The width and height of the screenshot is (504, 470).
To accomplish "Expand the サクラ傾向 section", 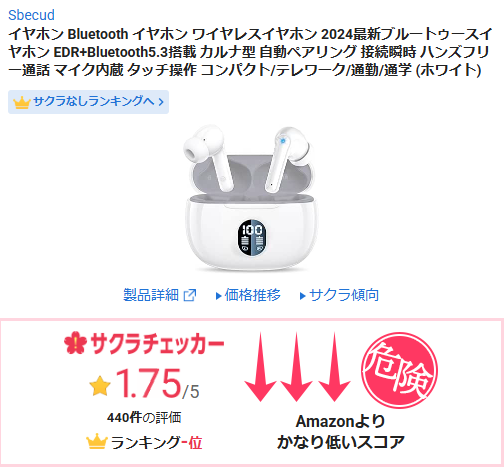I will click(x=339, y=295).
